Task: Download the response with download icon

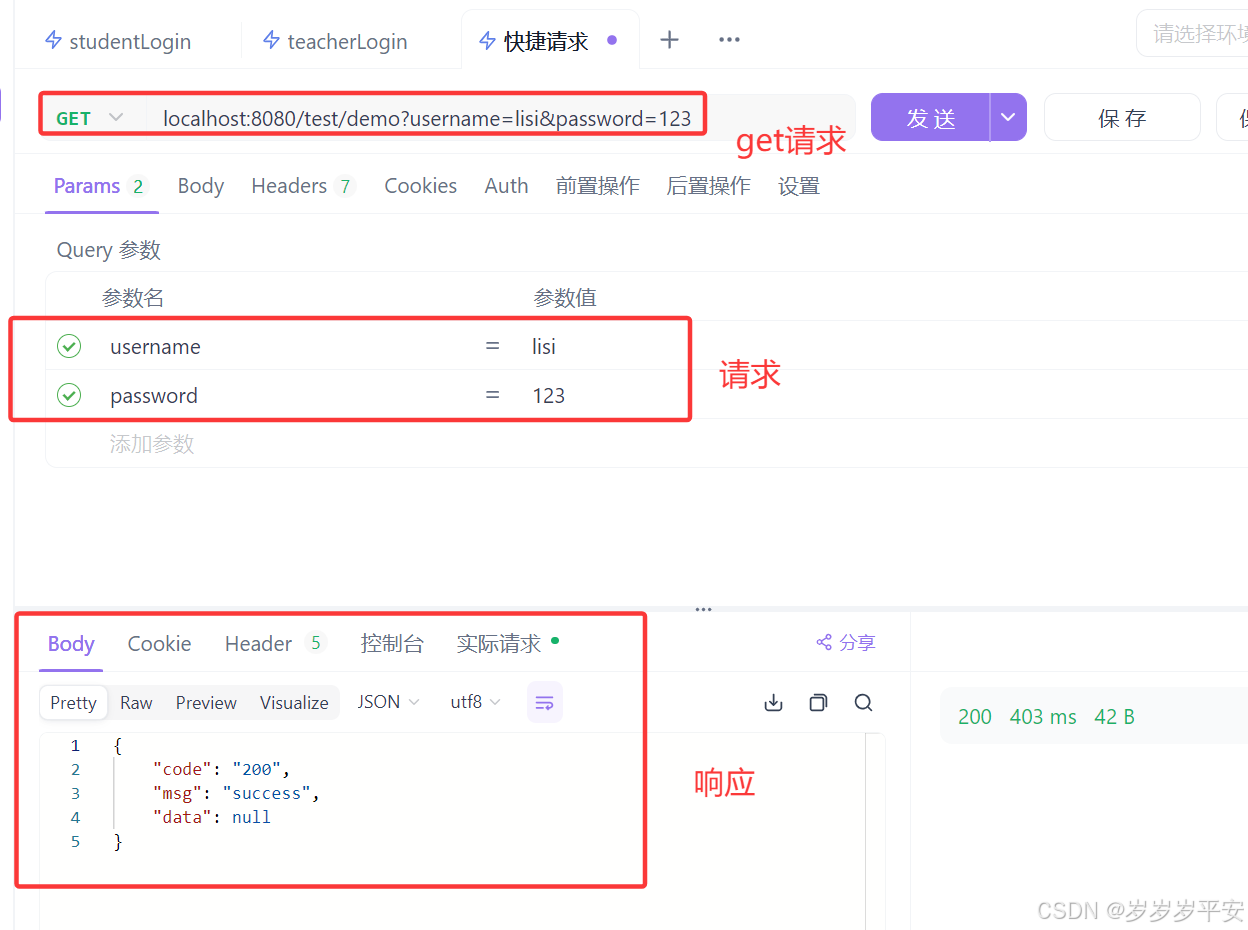Action: 773,703
